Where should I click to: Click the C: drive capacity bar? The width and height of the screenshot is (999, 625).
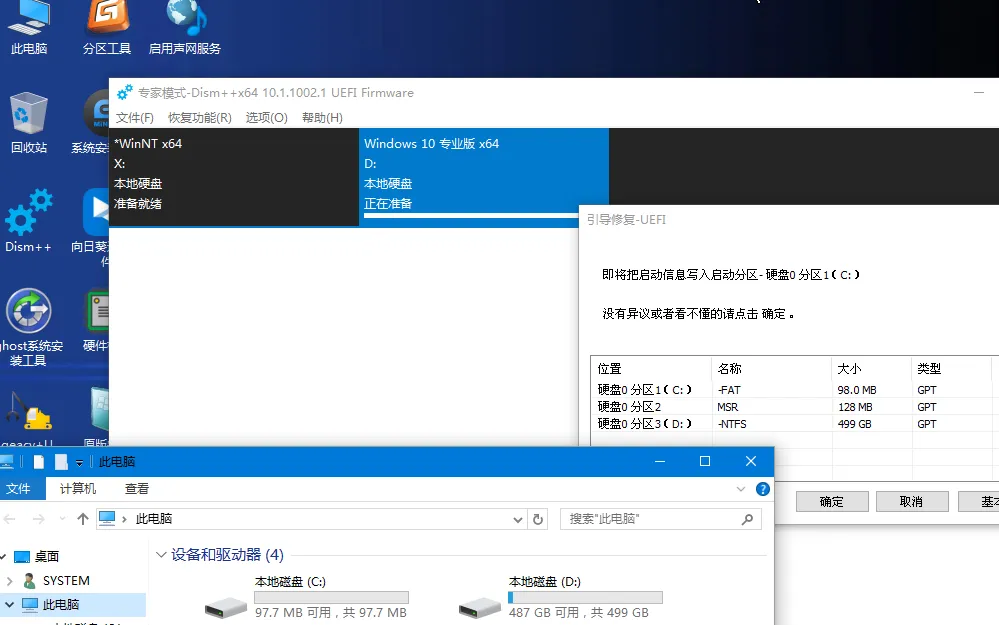331,598
